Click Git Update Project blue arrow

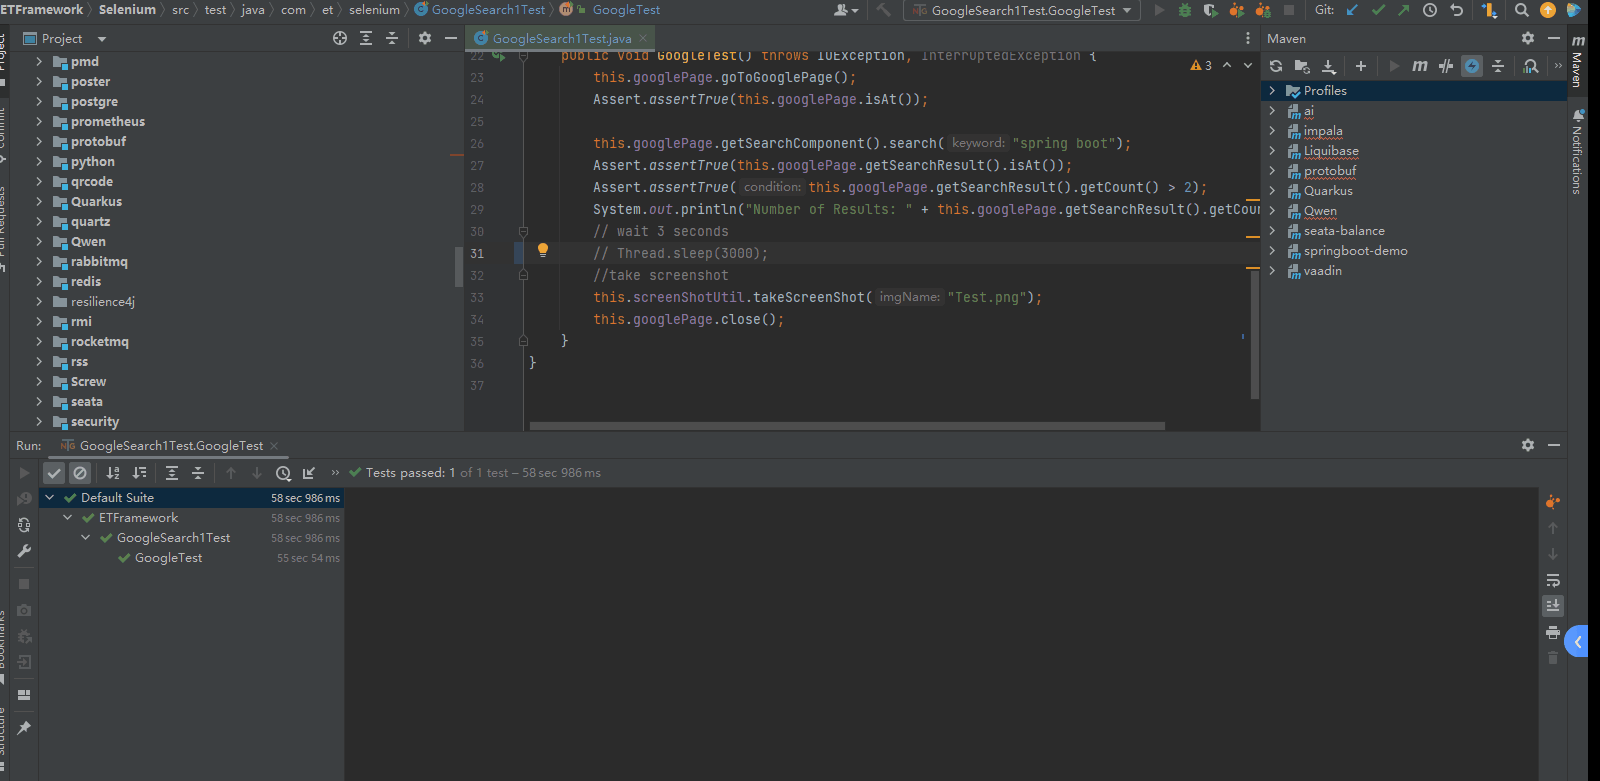pos(1352,10)
